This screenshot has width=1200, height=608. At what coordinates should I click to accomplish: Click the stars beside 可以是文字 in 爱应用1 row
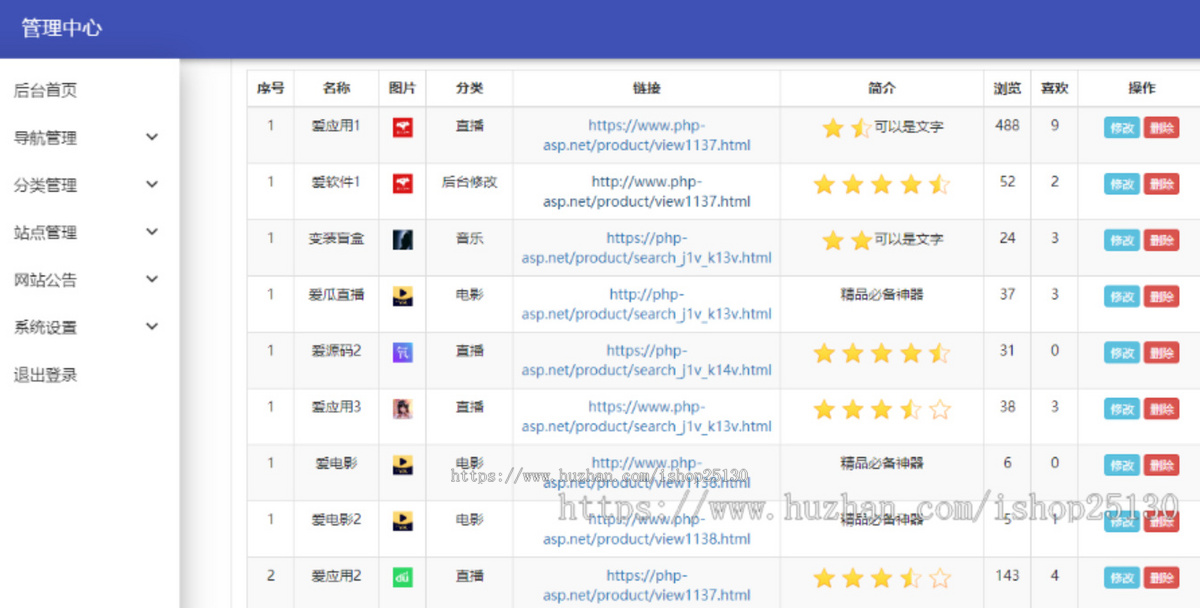pyautogui.click(x=847, y=128)
